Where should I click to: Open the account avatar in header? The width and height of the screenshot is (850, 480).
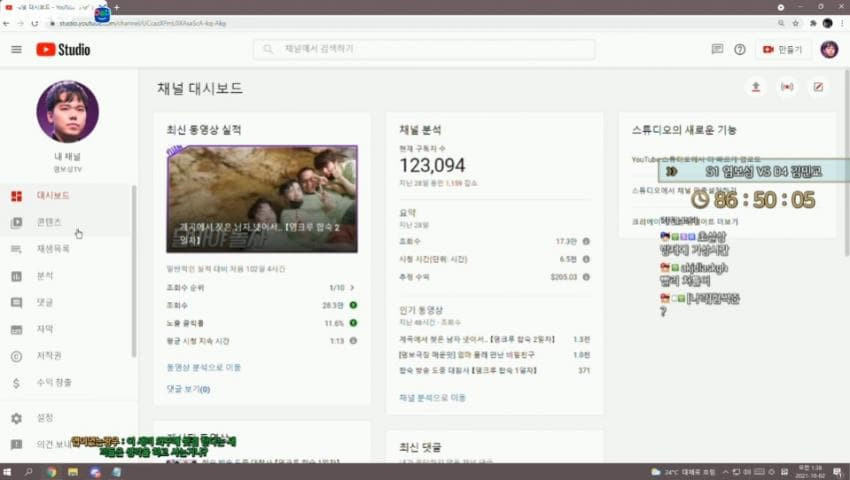click(x=829, y=49)
